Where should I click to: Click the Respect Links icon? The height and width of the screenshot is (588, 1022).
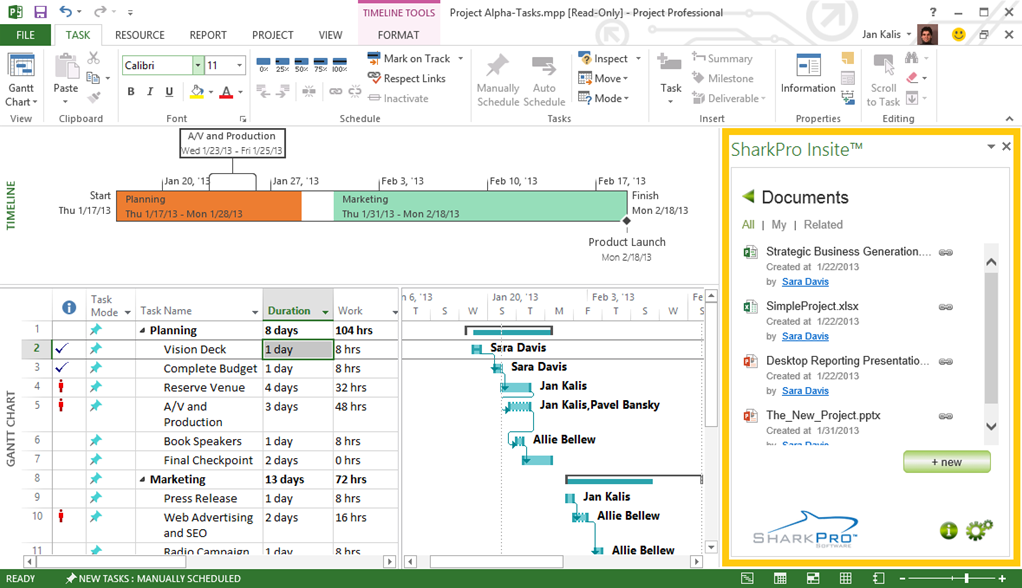click(373, 79)
